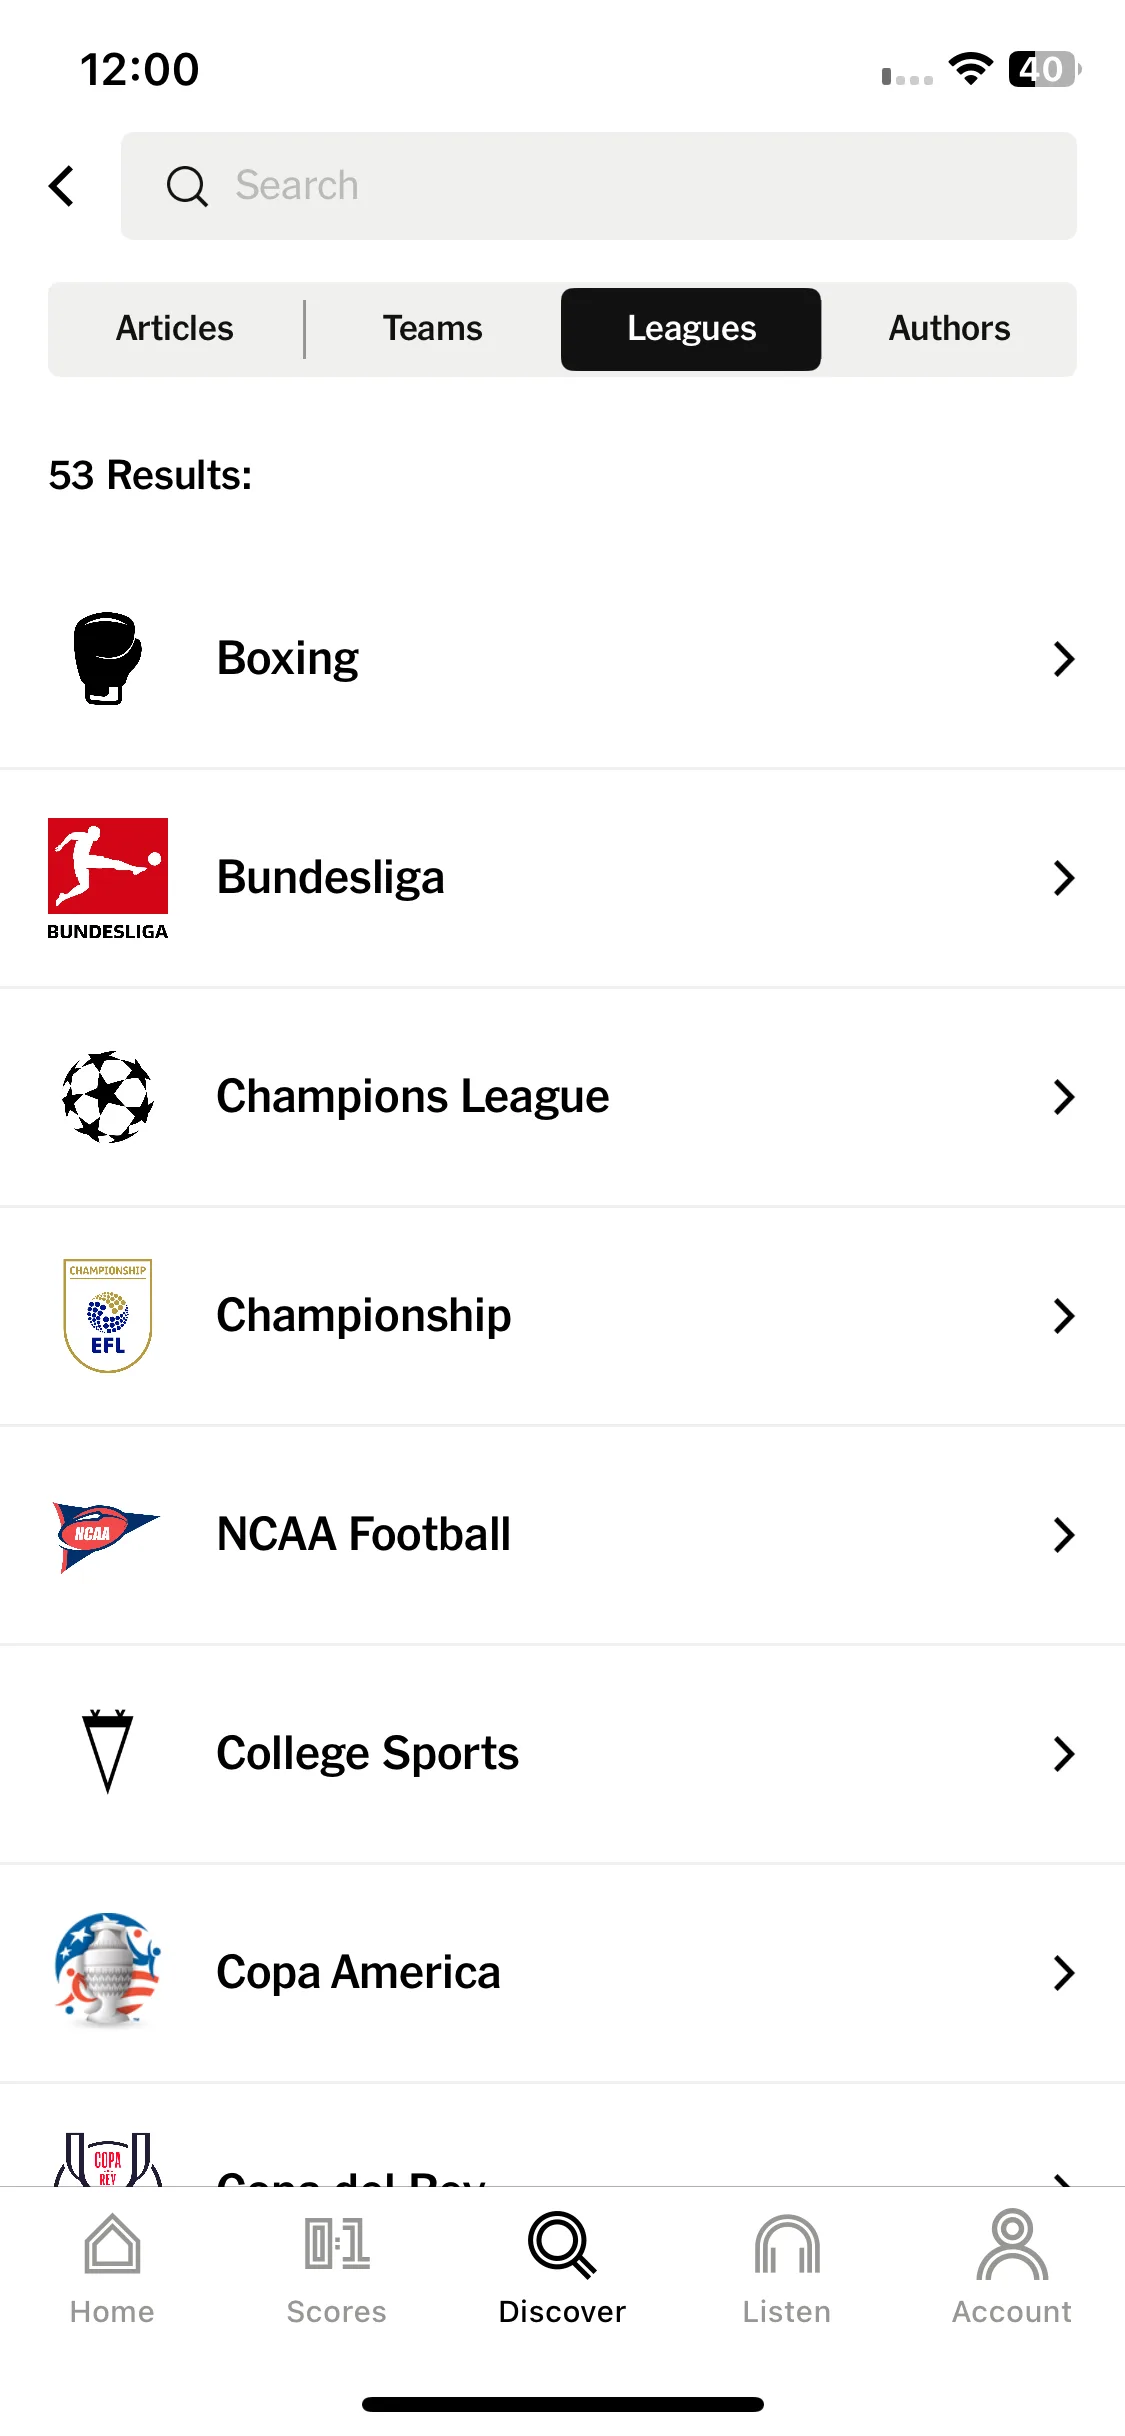Tap the EFL Championship badge

[108, 1316]
